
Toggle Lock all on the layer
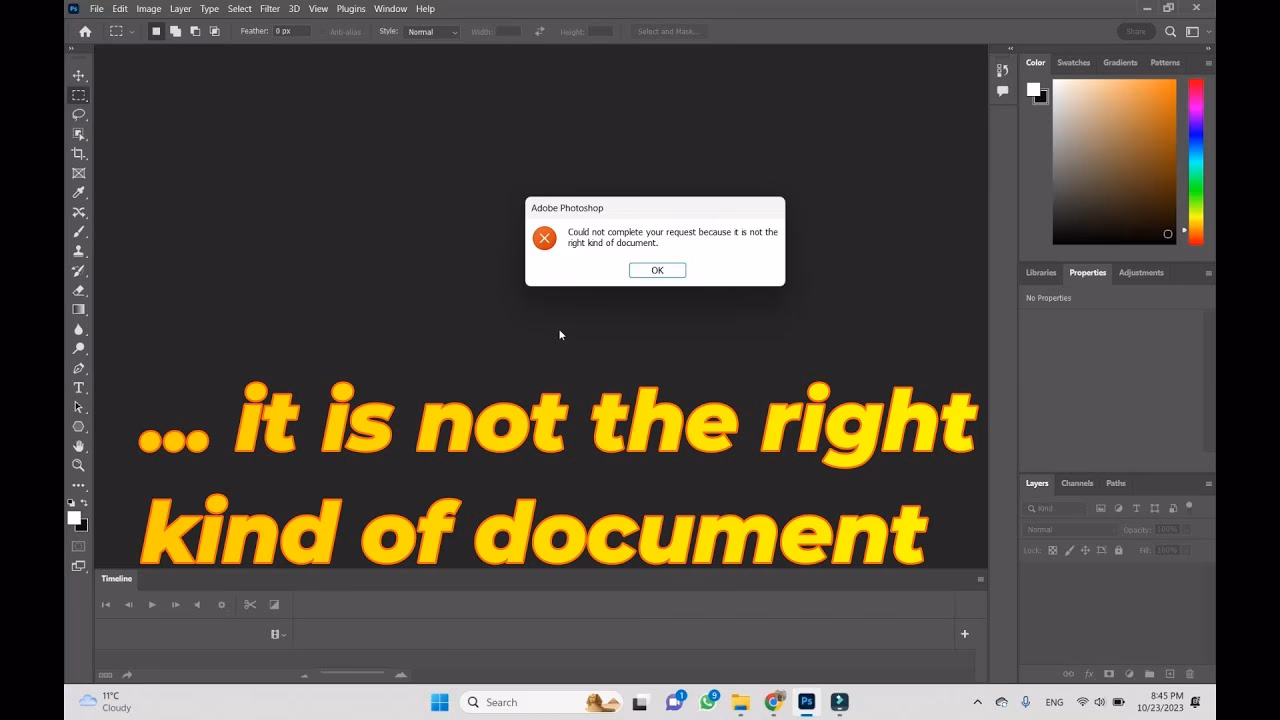[1118, 549]
